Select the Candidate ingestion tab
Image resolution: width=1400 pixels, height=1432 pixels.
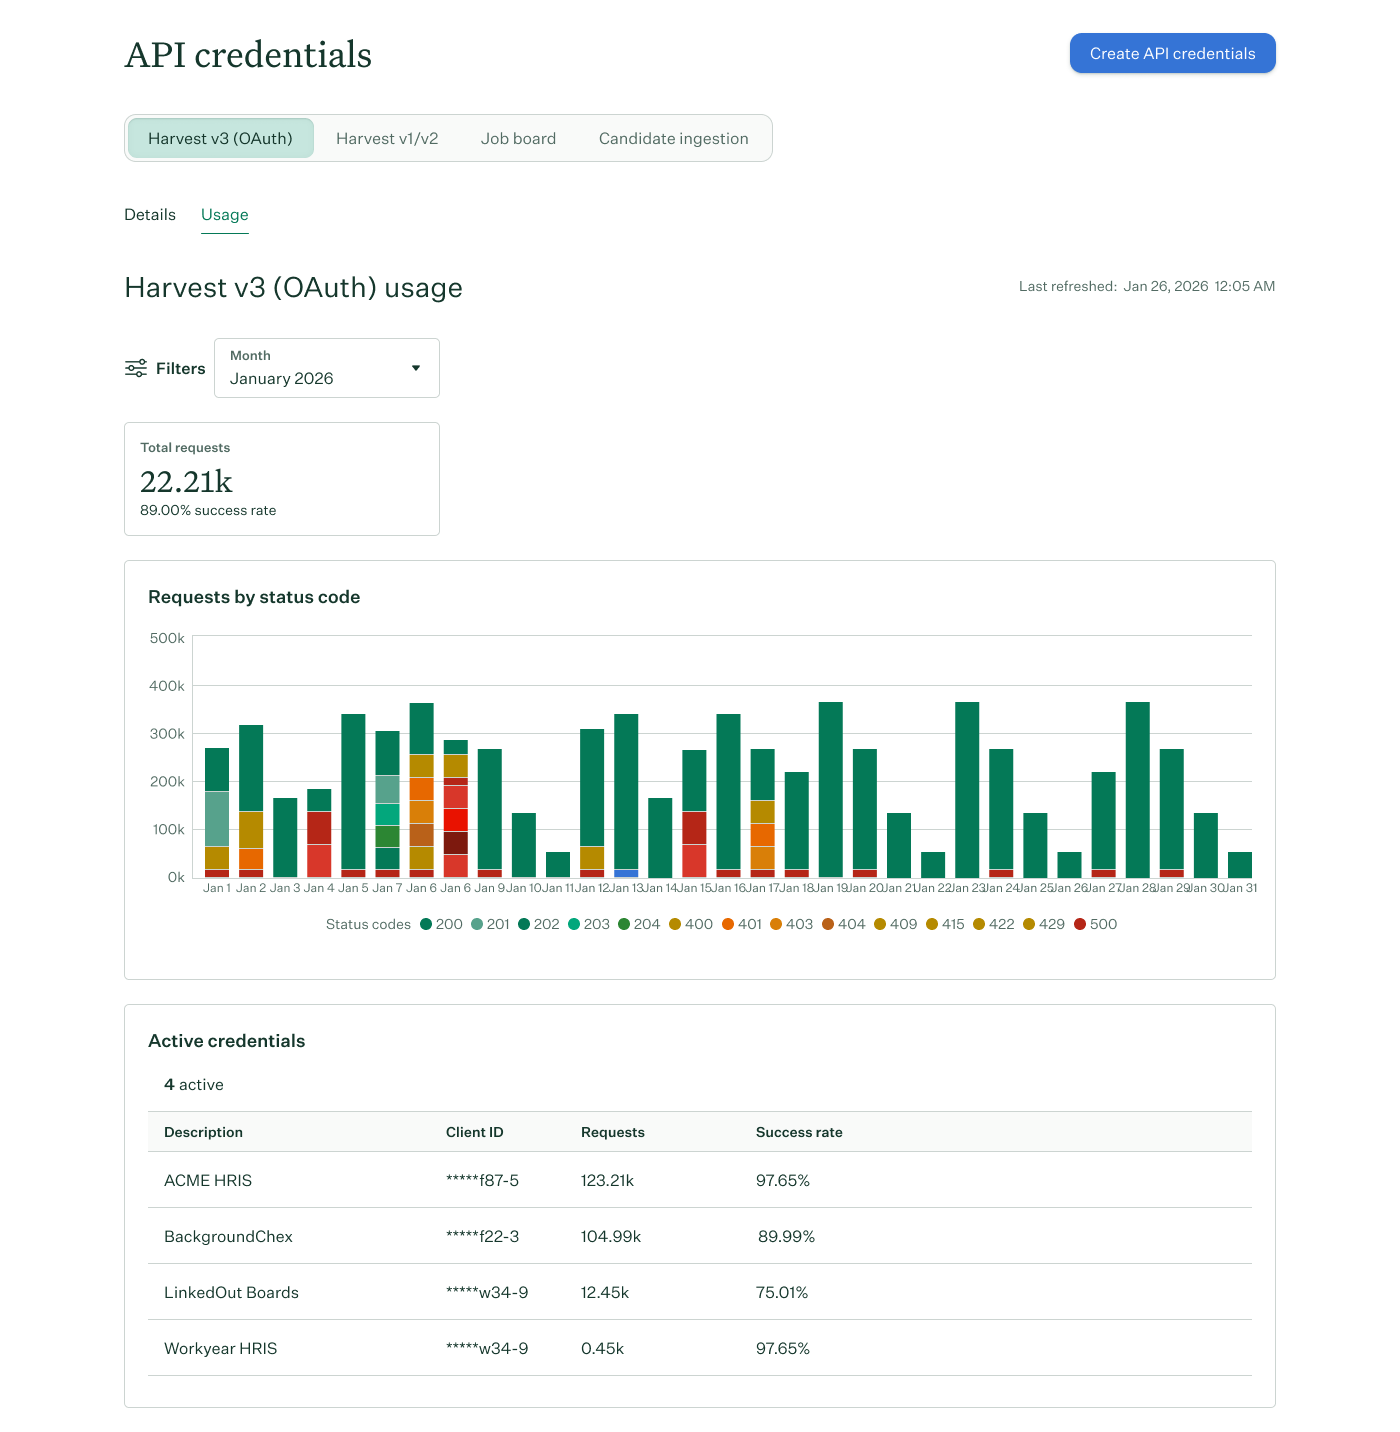pos(673,138)
